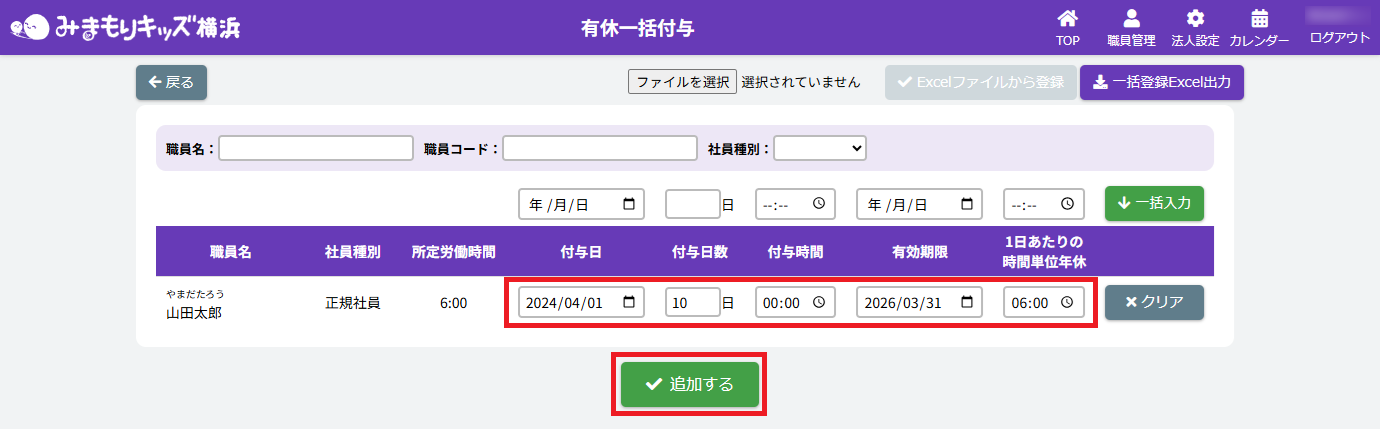1380x429 pixels.
Task: Open bulk 有効期限 date picker above table
Action: click(x=966, y=204)
